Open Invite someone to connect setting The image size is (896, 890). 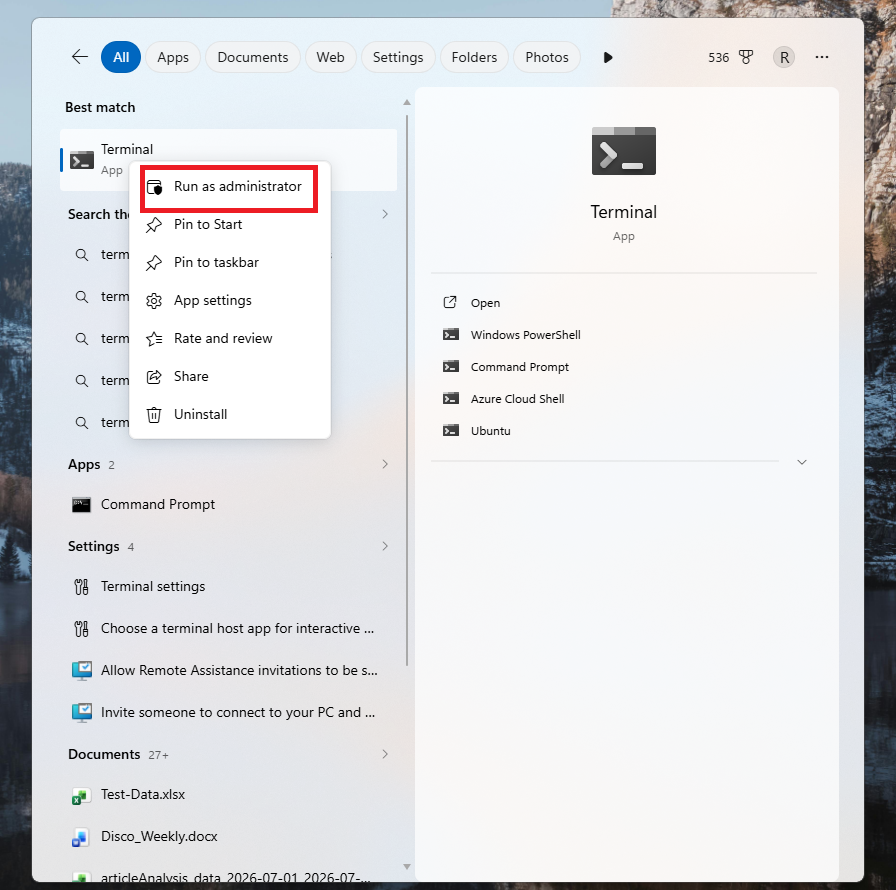pos(229,712)
